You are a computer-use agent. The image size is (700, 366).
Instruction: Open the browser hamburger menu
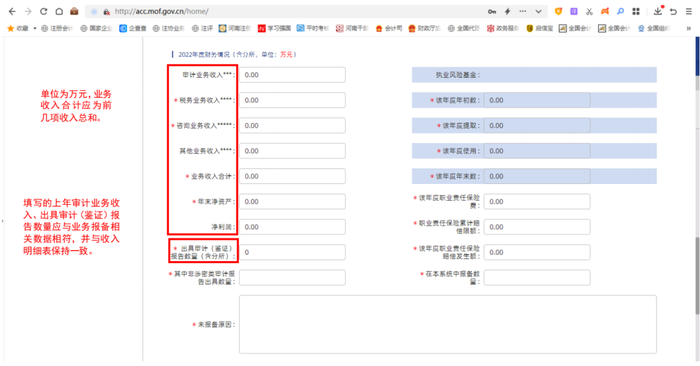point(689,12)
